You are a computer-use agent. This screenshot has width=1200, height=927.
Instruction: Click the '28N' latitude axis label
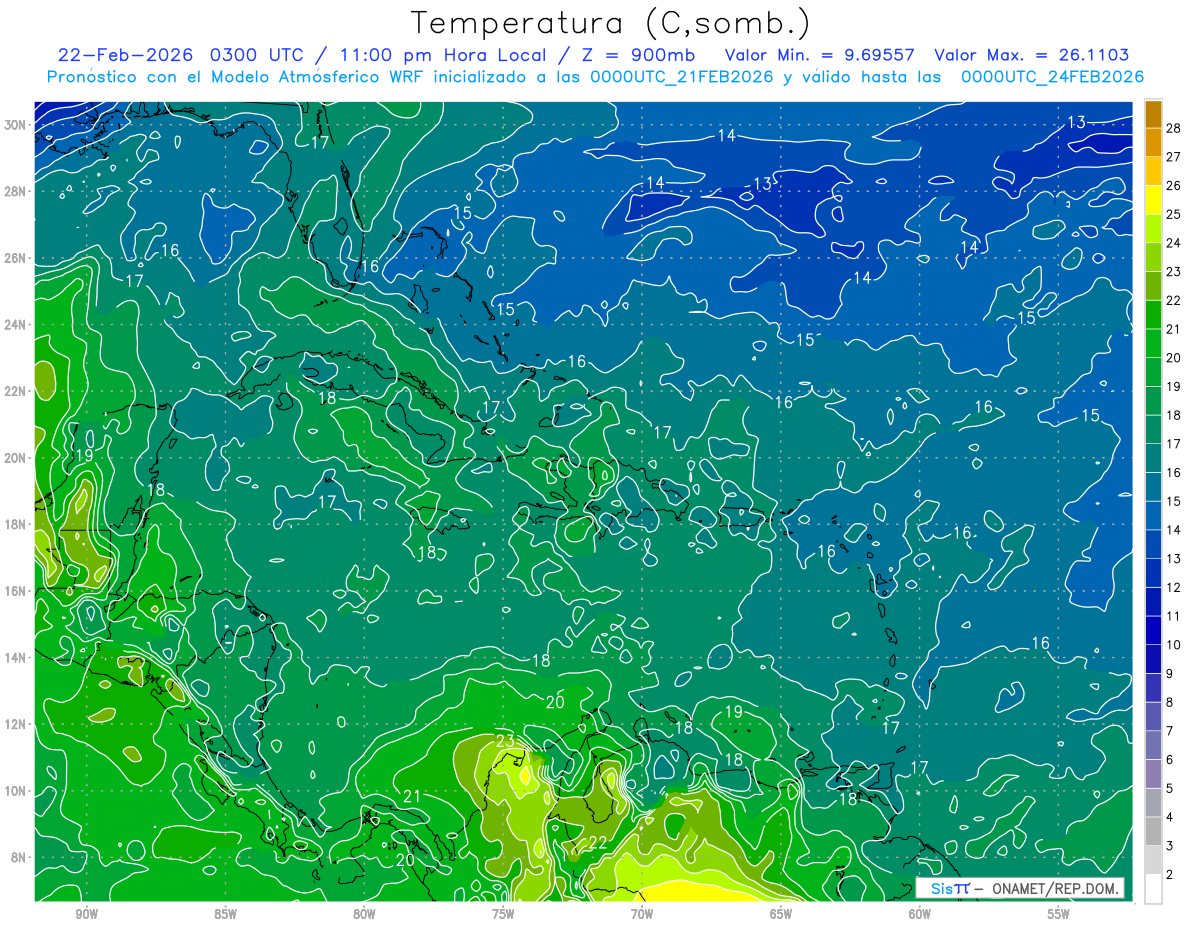[x=15, y=191]
